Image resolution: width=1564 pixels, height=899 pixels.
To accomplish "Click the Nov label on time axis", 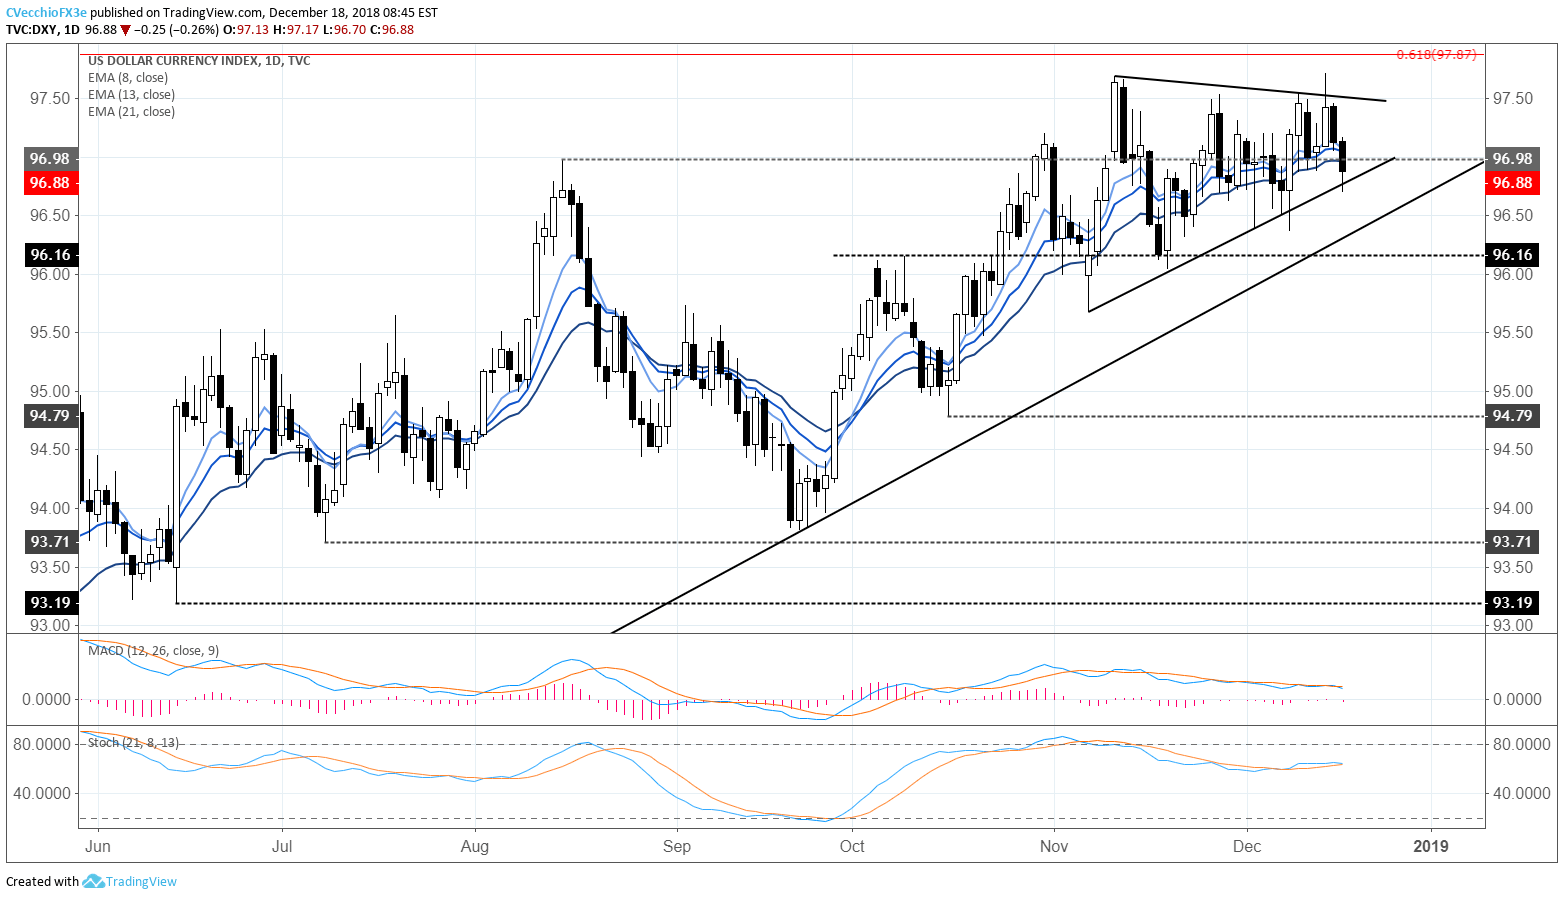I will click(x=1054, y=846).
